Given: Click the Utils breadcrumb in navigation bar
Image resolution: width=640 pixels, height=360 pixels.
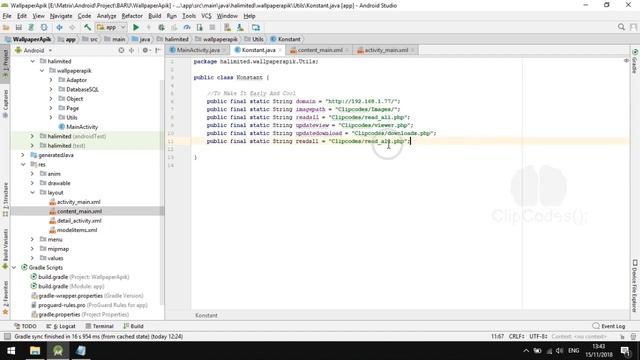Looking at the screenshot, I should pos(254,39).
